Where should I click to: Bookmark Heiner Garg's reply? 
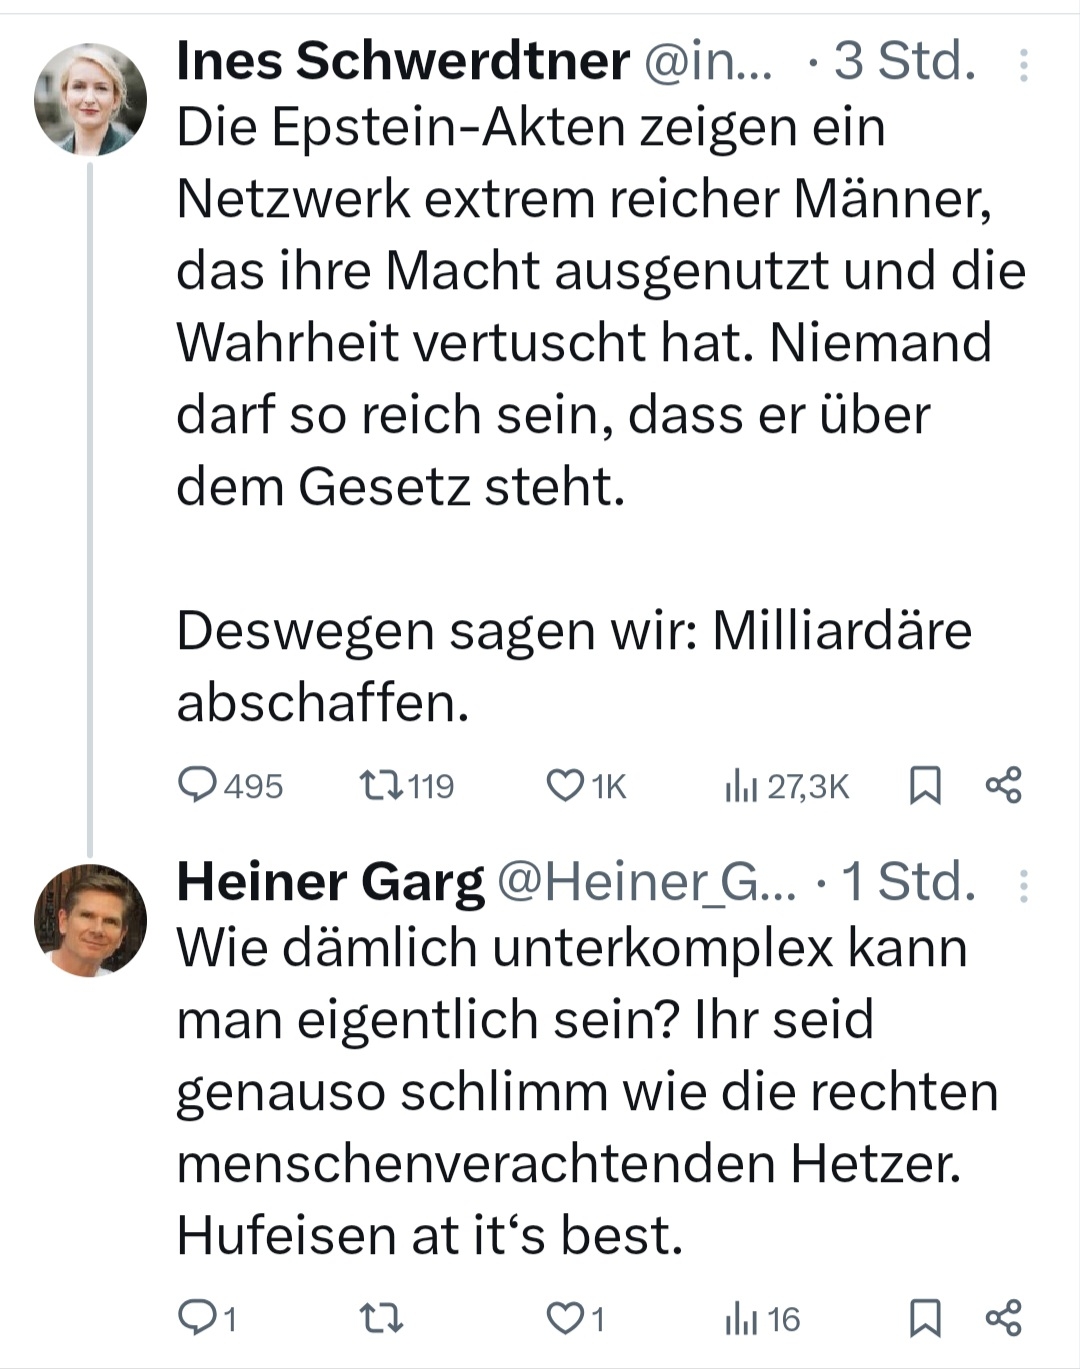[x=925, y=1319]
